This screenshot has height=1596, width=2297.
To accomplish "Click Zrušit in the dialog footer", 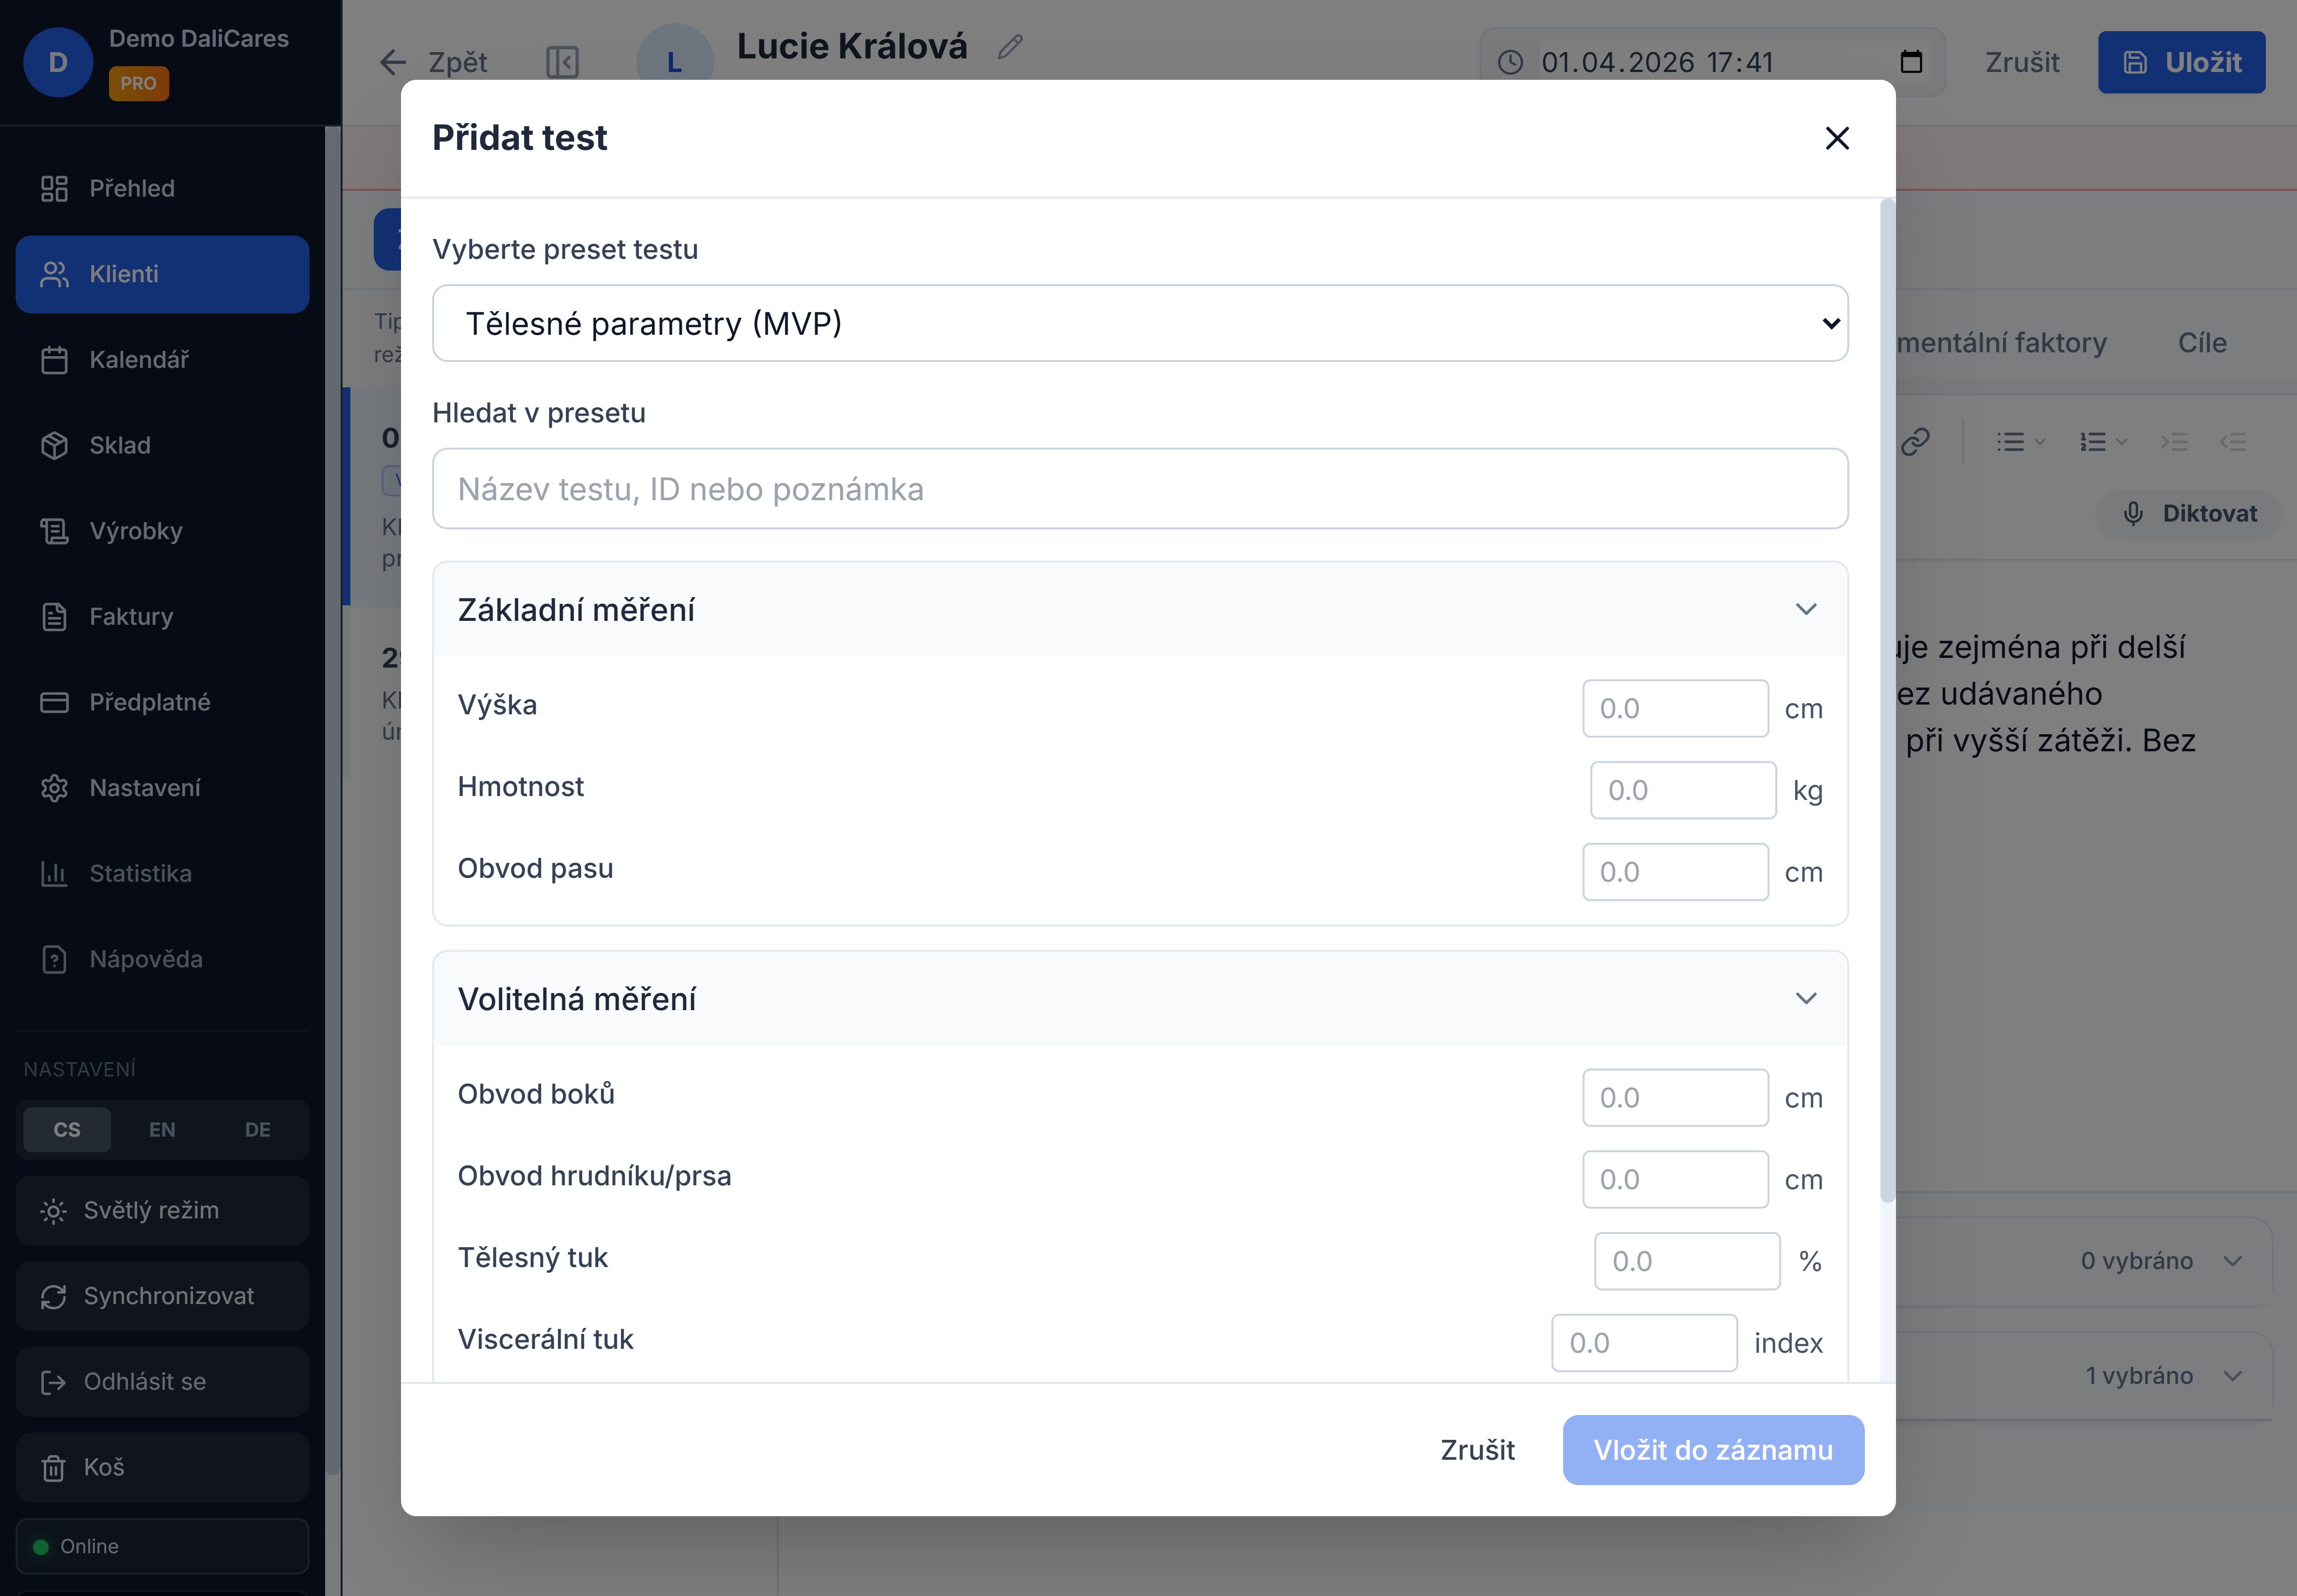I will pyautogui.click(x=1477, y=1450).
